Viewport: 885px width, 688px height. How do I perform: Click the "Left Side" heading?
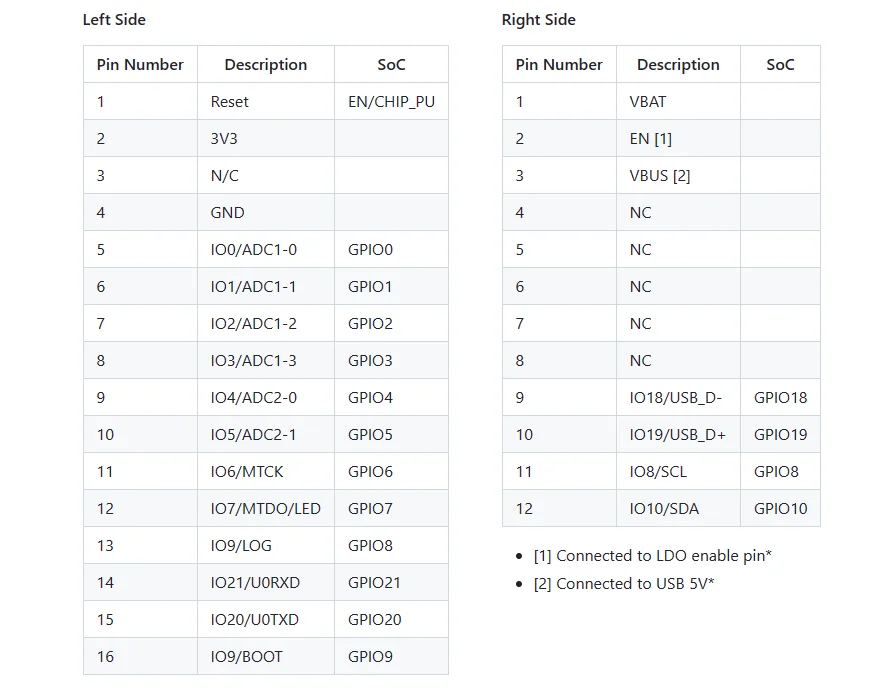pos(114,20)
